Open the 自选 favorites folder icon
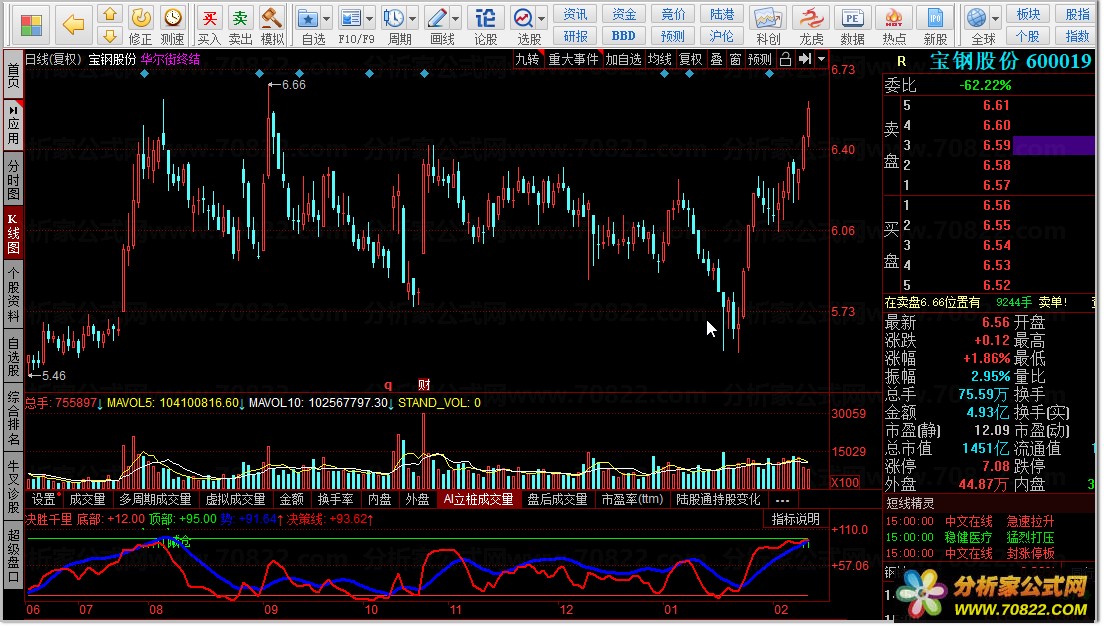 pos(308,18)
